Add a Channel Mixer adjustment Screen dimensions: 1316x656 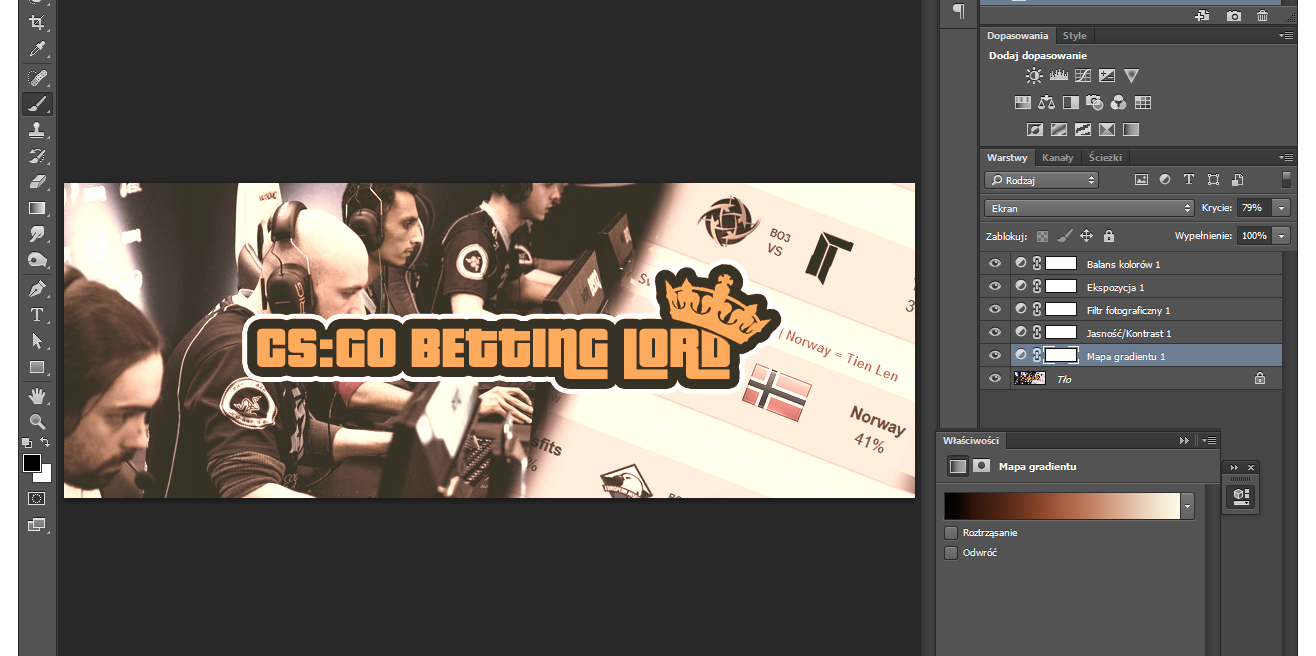click(1119, 102)
